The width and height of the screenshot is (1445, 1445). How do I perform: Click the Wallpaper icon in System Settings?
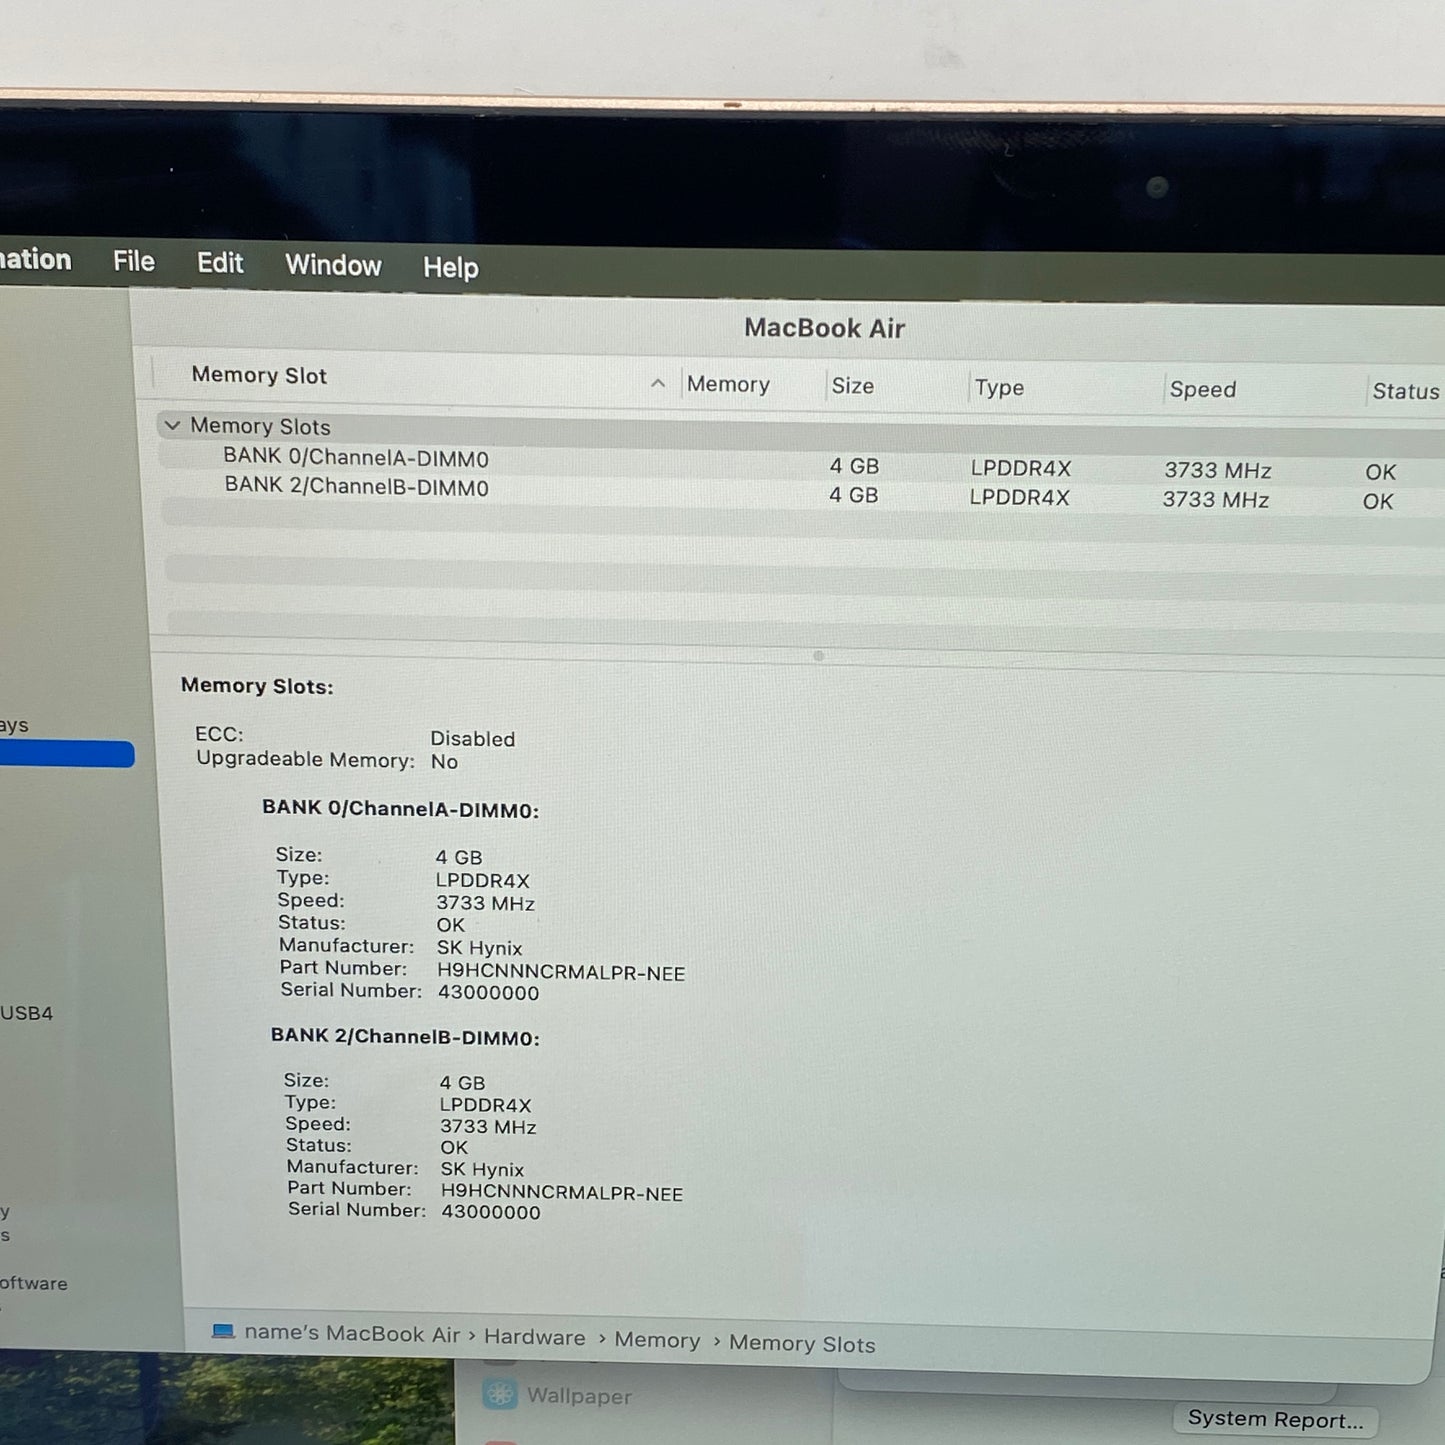pyautogui.click(x=500, y=1394)
